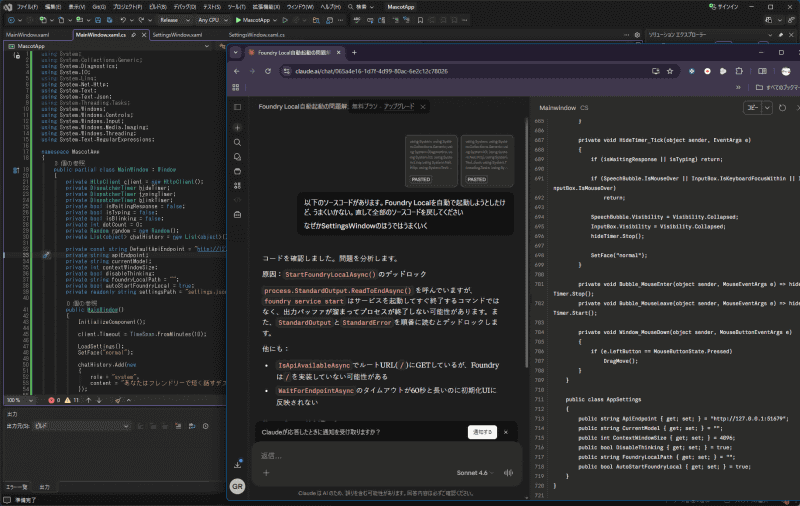Click サインイン sign-in button in Visual Studio
The height and width of the screenshot is (506, 800).
tap(723, 7)
